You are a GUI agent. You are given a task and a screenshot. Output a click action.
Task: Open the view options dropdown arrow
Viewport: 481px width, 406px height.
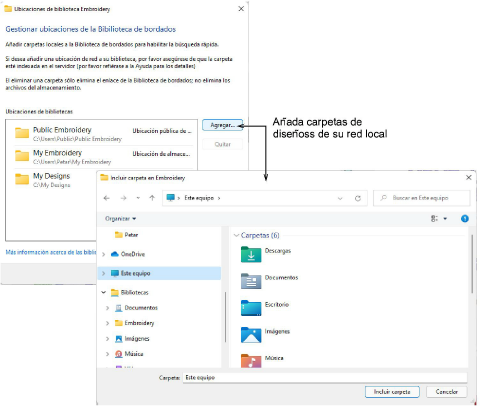(445, 219)
